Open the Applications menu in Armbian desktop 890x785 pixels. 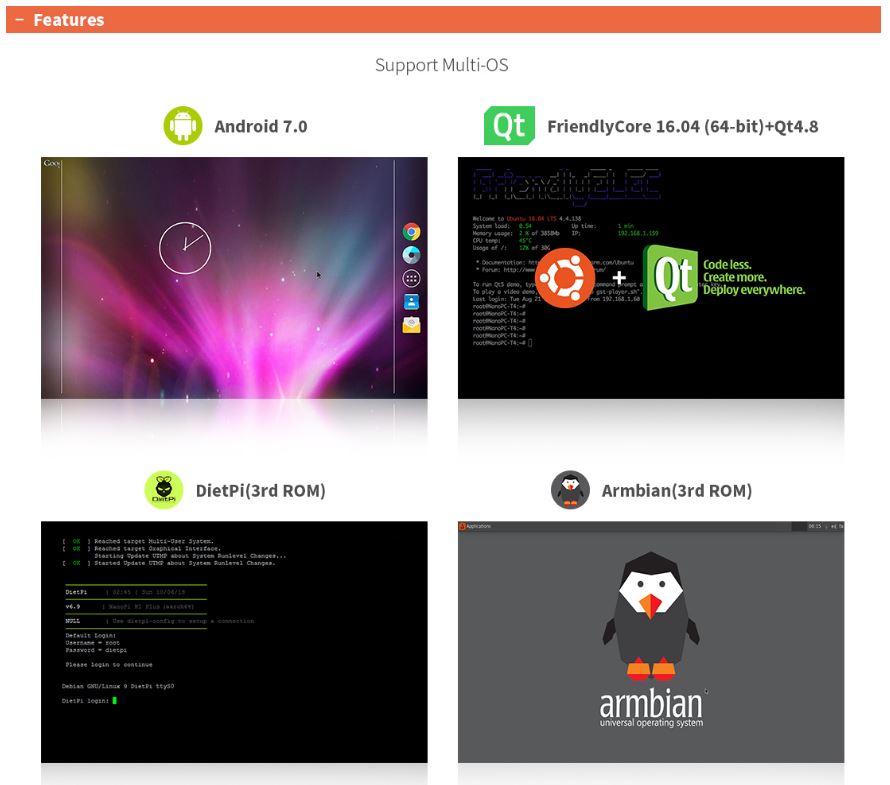(476, 526)
